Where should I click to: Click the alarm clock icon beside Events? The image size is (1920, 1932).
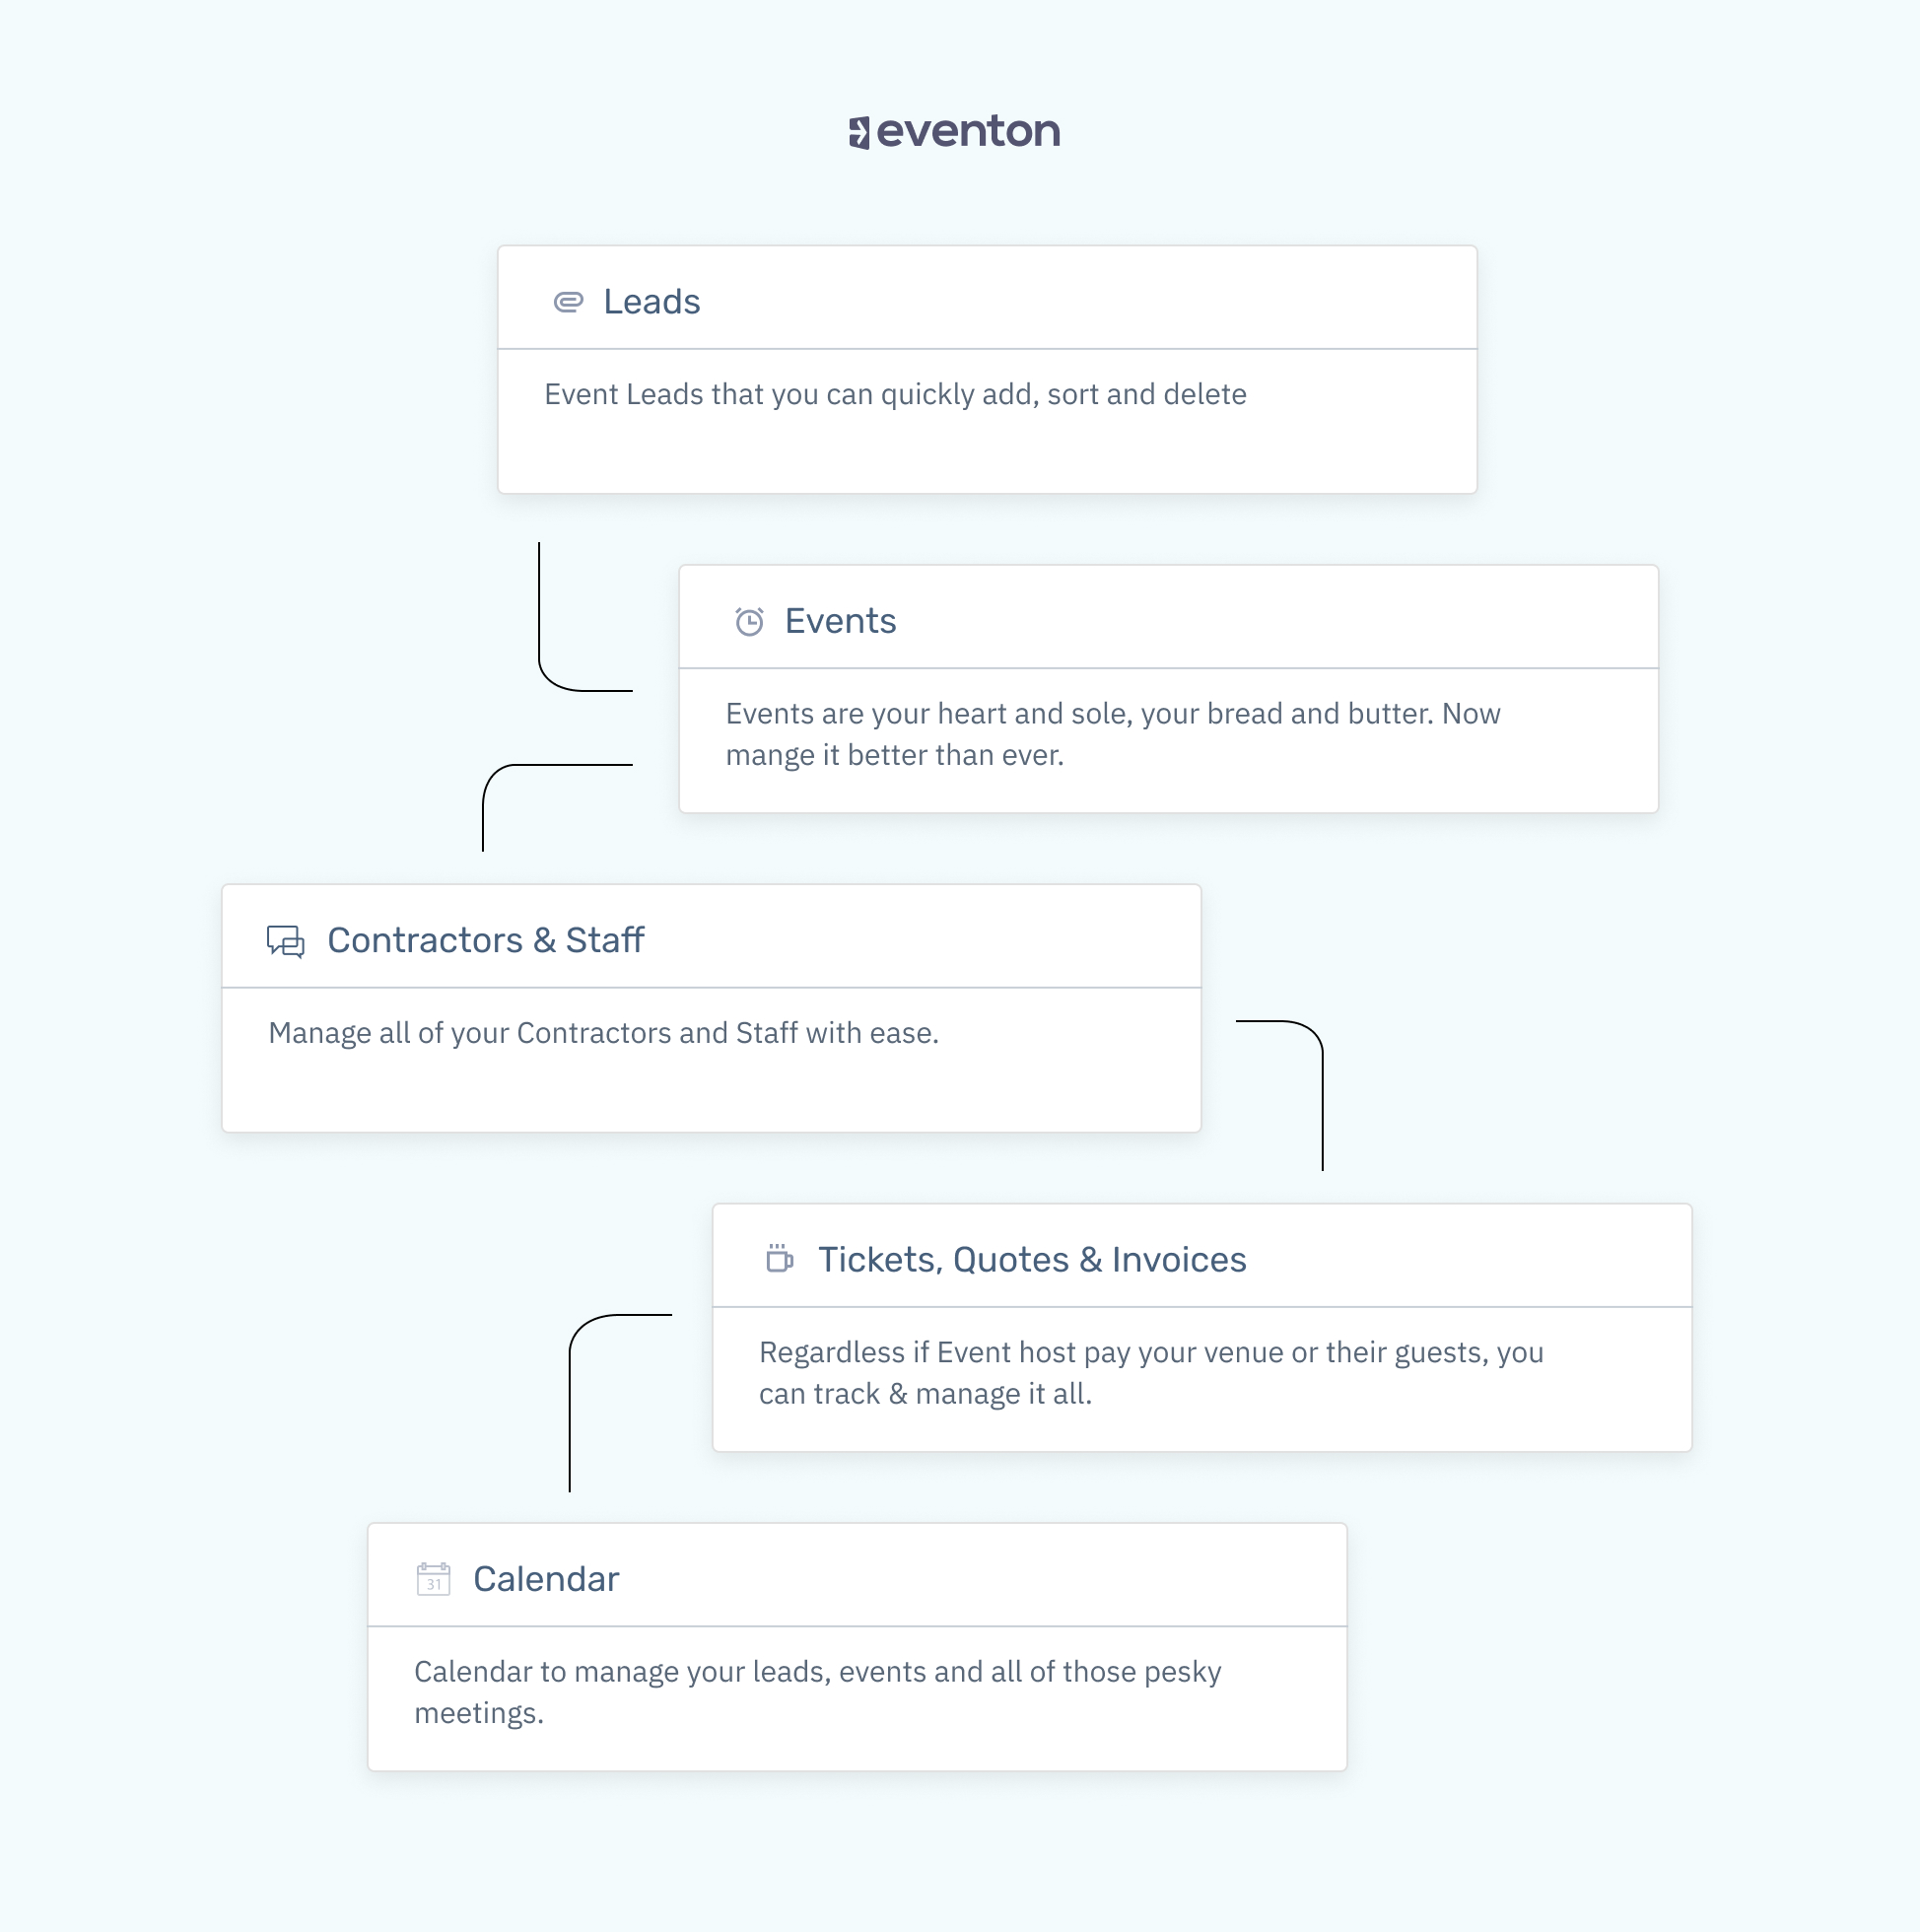pos(749,622)
